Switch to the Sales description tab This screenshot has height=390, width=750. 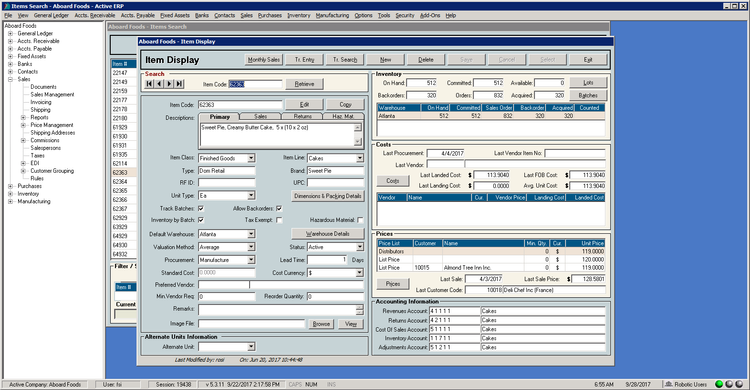(261, 116)
